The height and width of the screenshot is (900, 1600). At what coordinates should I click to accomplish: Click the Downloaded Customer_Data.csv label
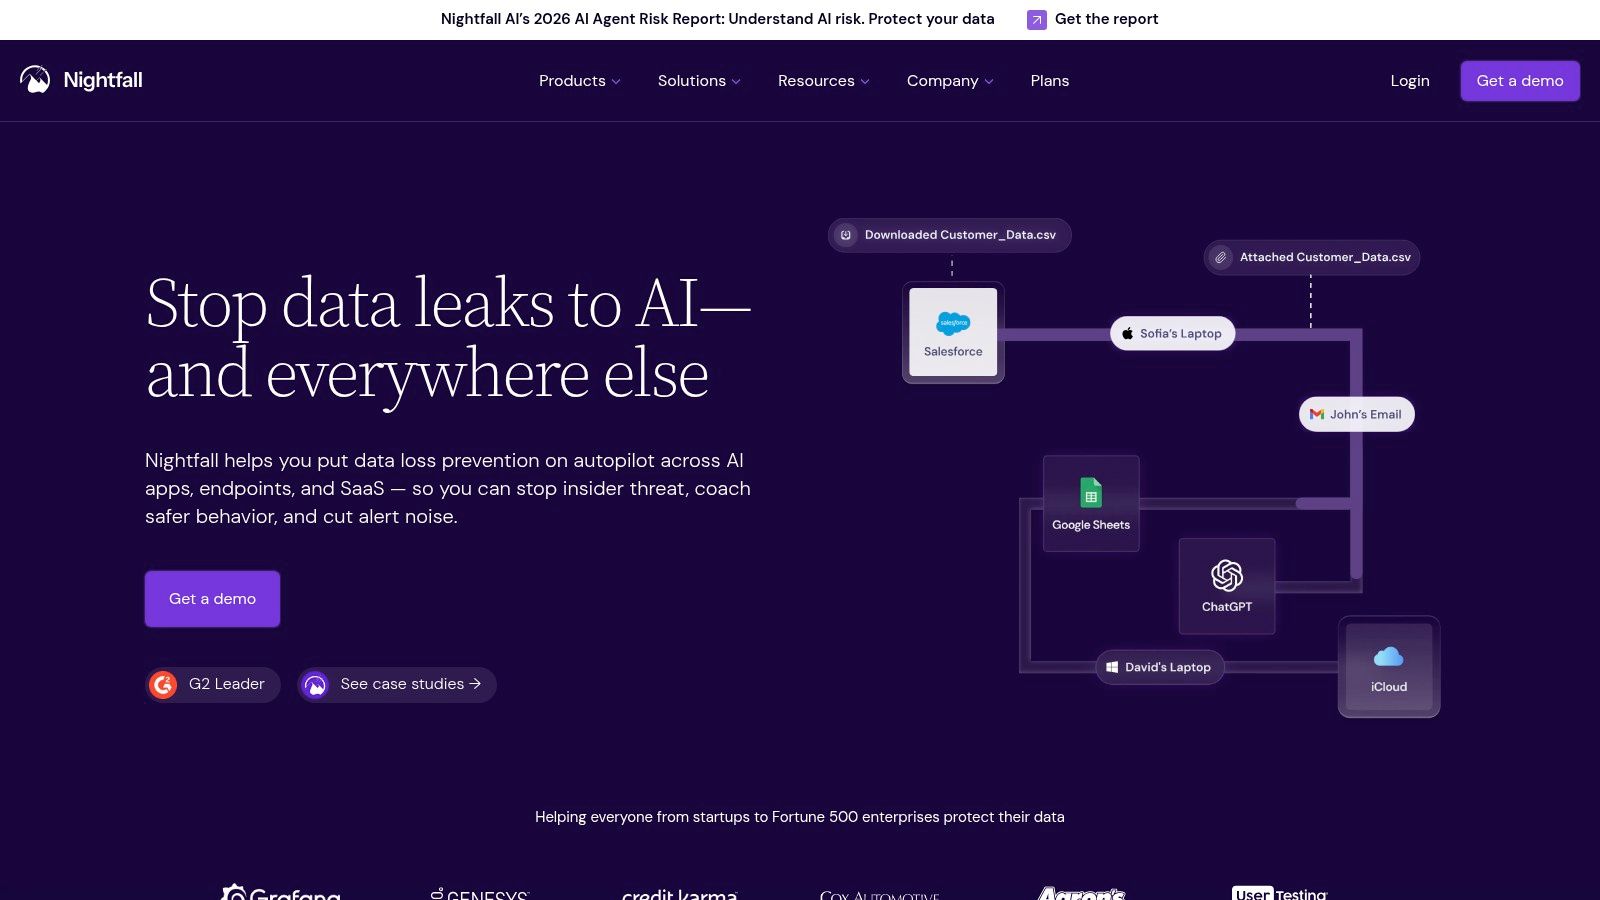[960, 235]
